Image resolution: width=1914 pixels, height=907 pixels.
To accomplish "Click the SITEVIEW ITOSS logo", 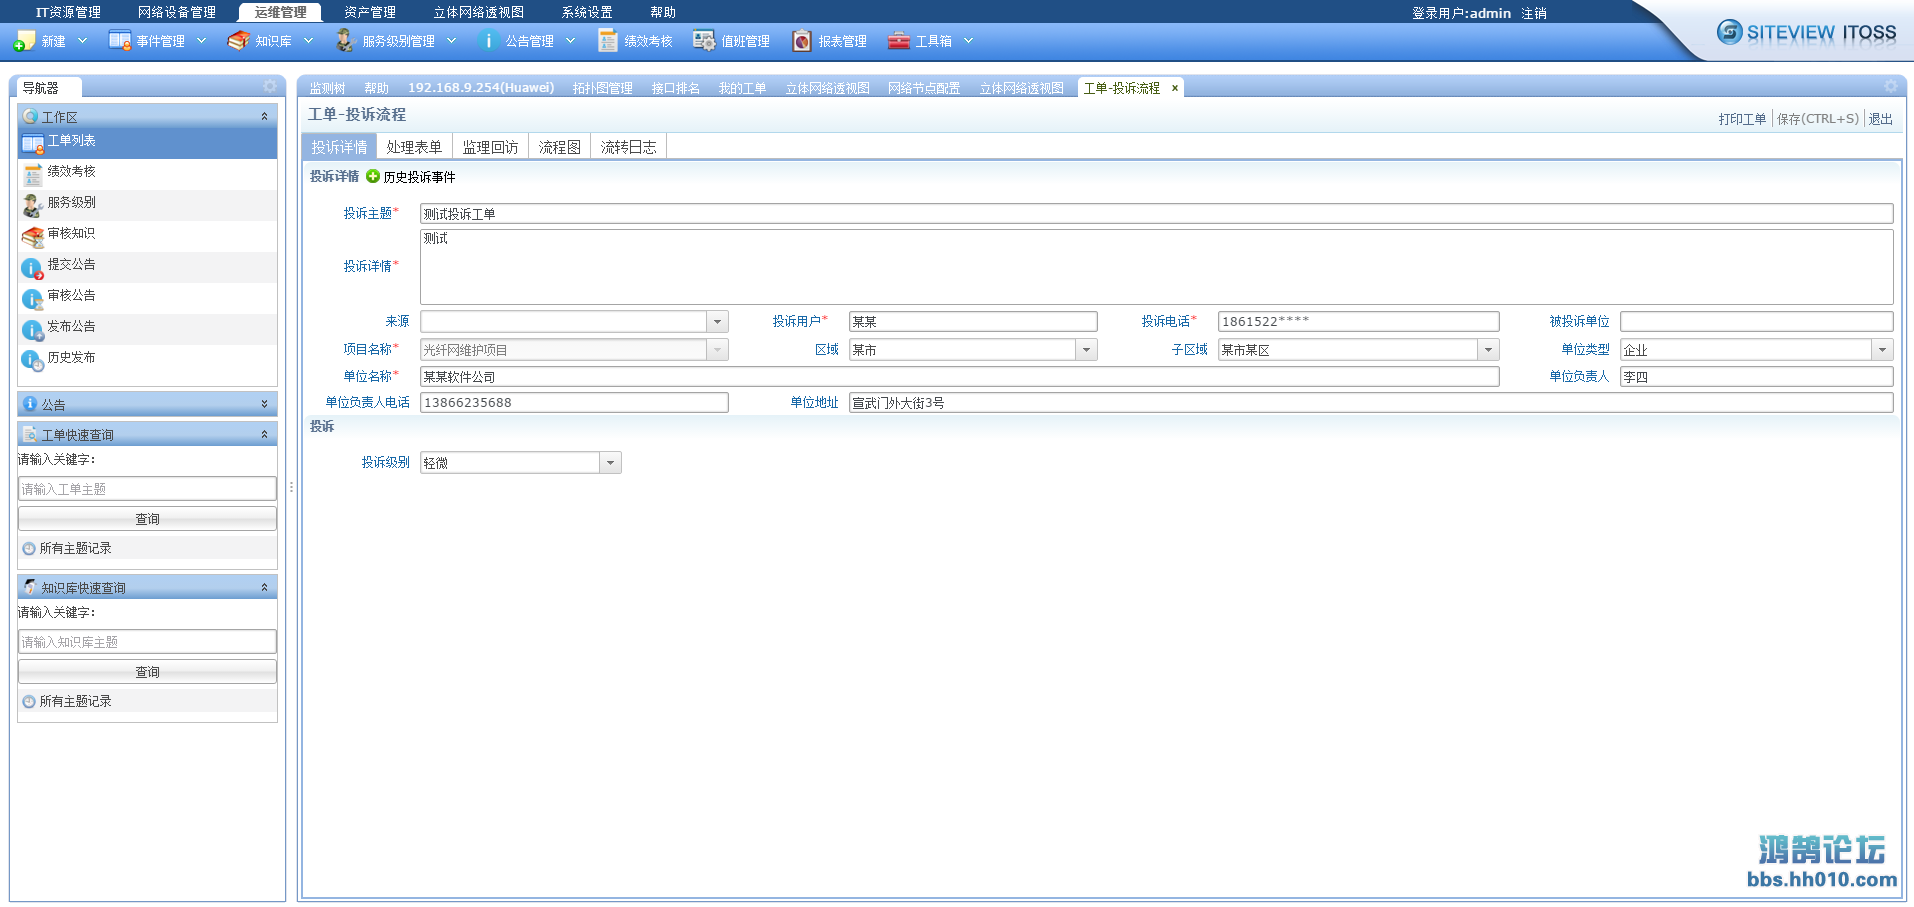I will pyautogui.click(x=1807, y=32).
